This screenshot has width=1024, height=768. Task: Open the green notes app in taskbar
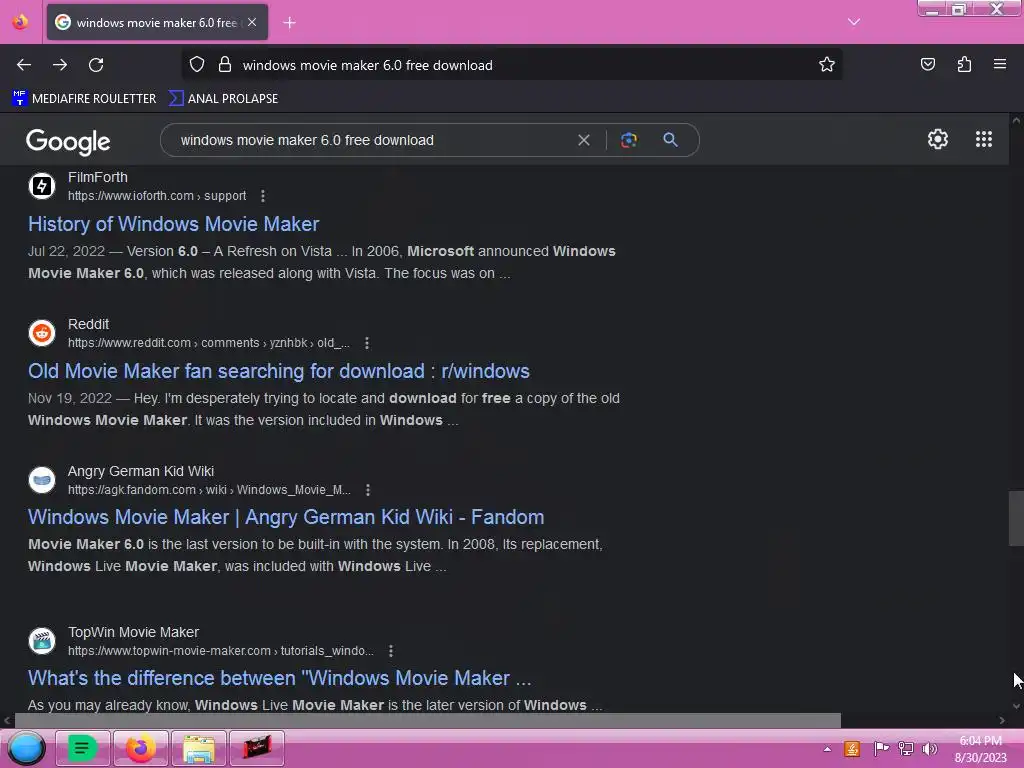(83, 748)
